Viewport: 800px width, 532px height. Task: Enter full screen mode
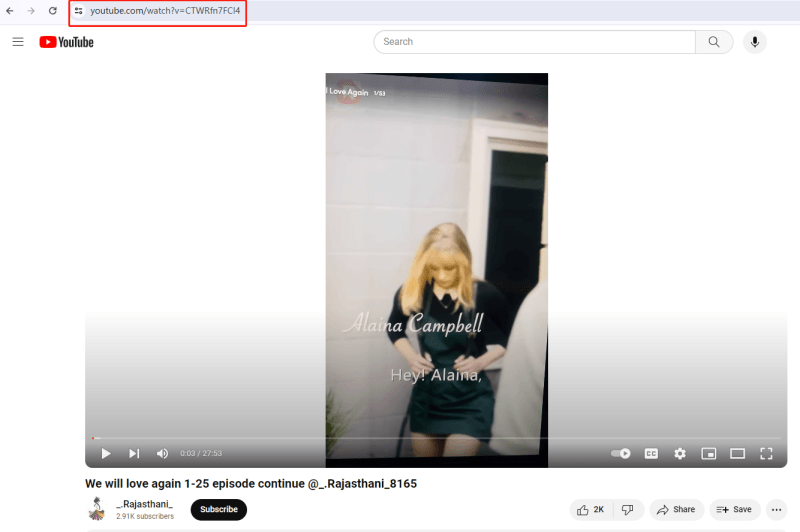[x=766, y=453]
